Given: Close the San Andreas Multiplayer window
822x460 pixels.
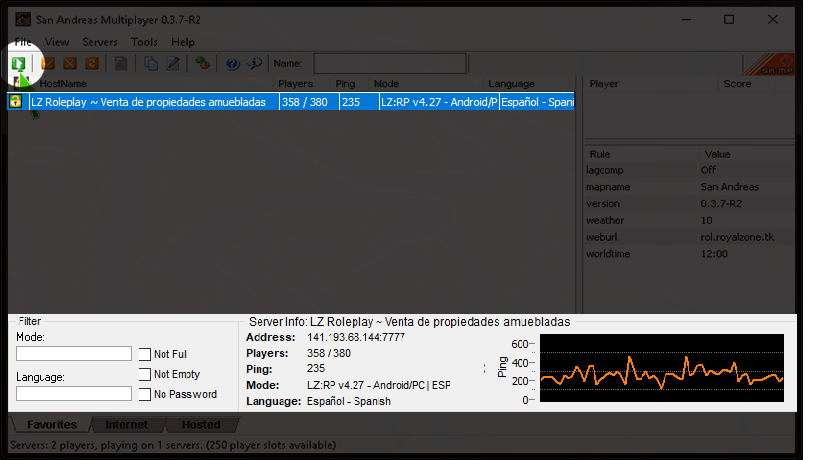Looking at the screenshot, I should (x=773, y=20).
